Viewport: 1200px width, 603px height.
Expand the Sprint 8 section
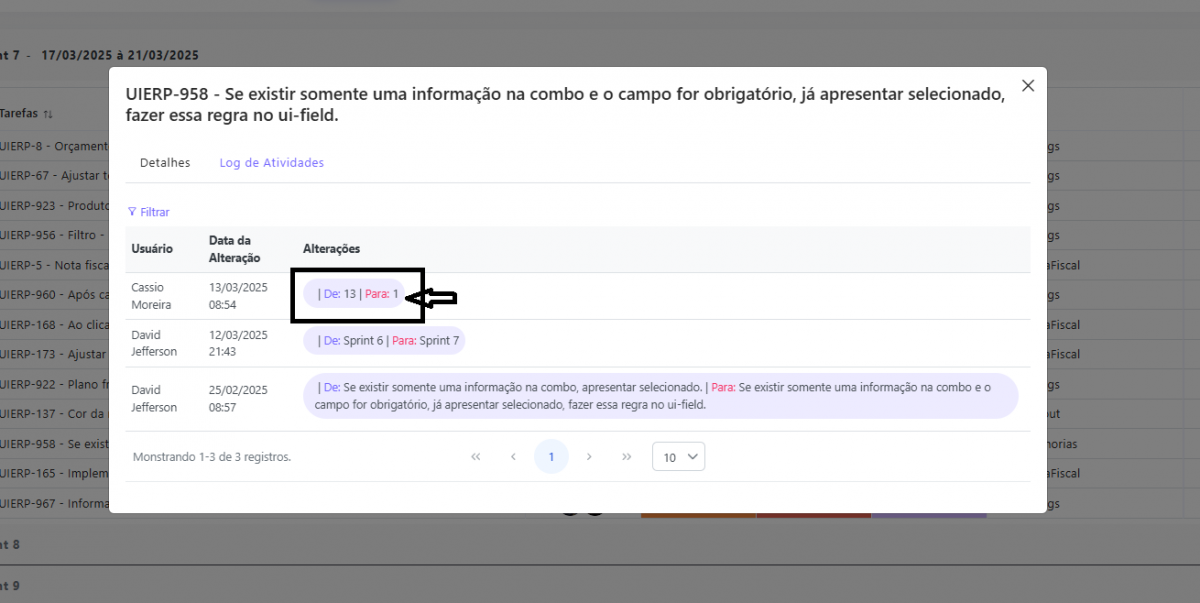point(10,545)
